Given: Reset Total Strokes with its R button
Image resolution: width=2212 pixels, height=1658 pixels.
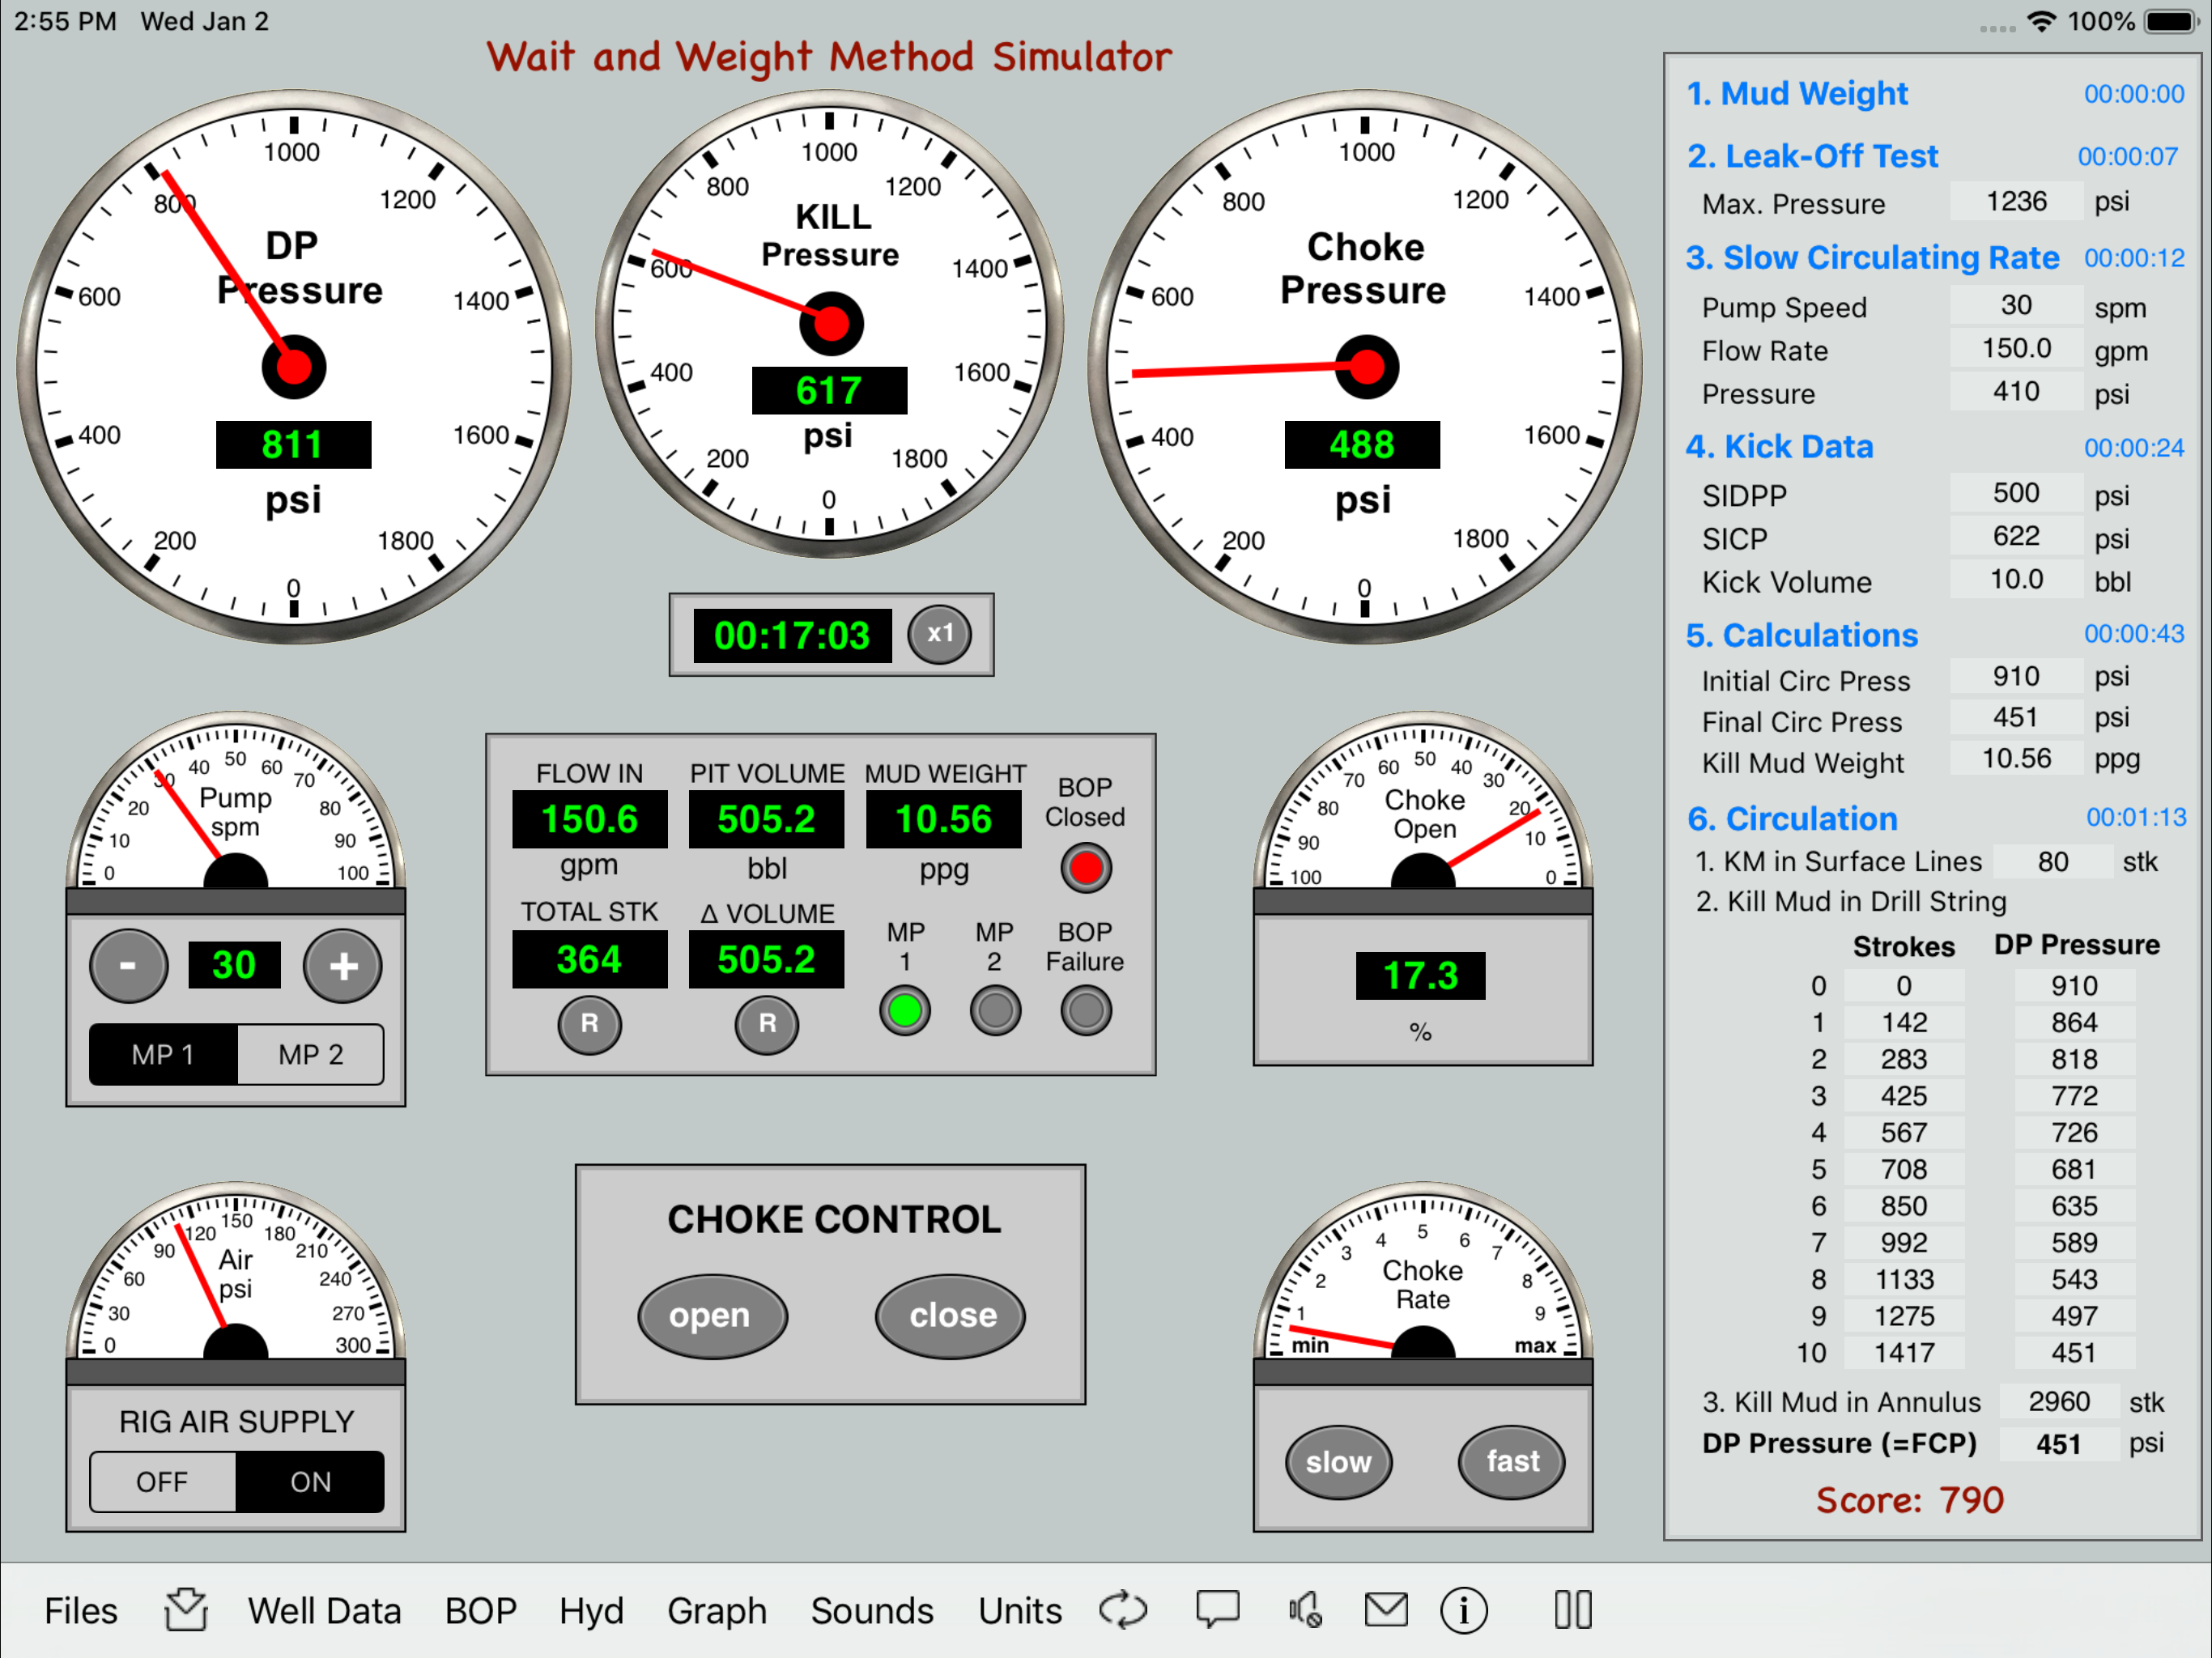Looking at the screenshot, I should click(x=590, y=1024).
